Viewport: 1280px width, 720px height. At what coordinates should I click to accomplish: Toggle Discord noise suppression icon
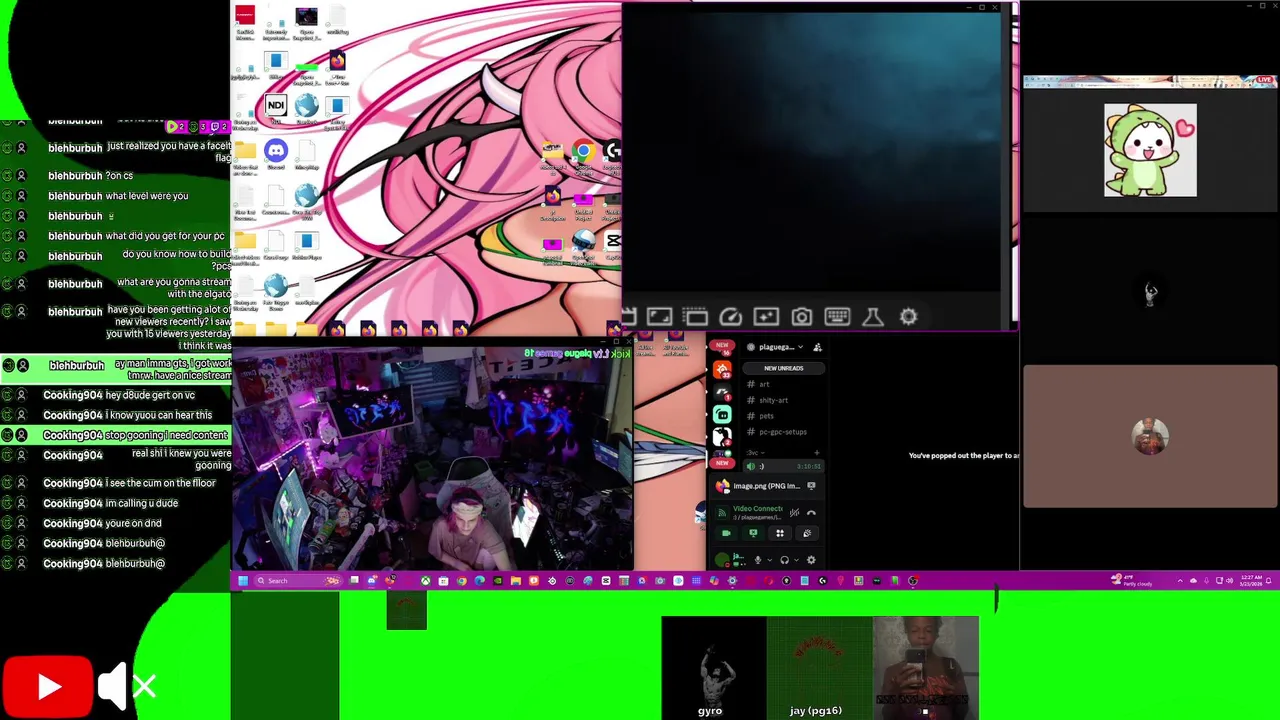pos(794,513)
